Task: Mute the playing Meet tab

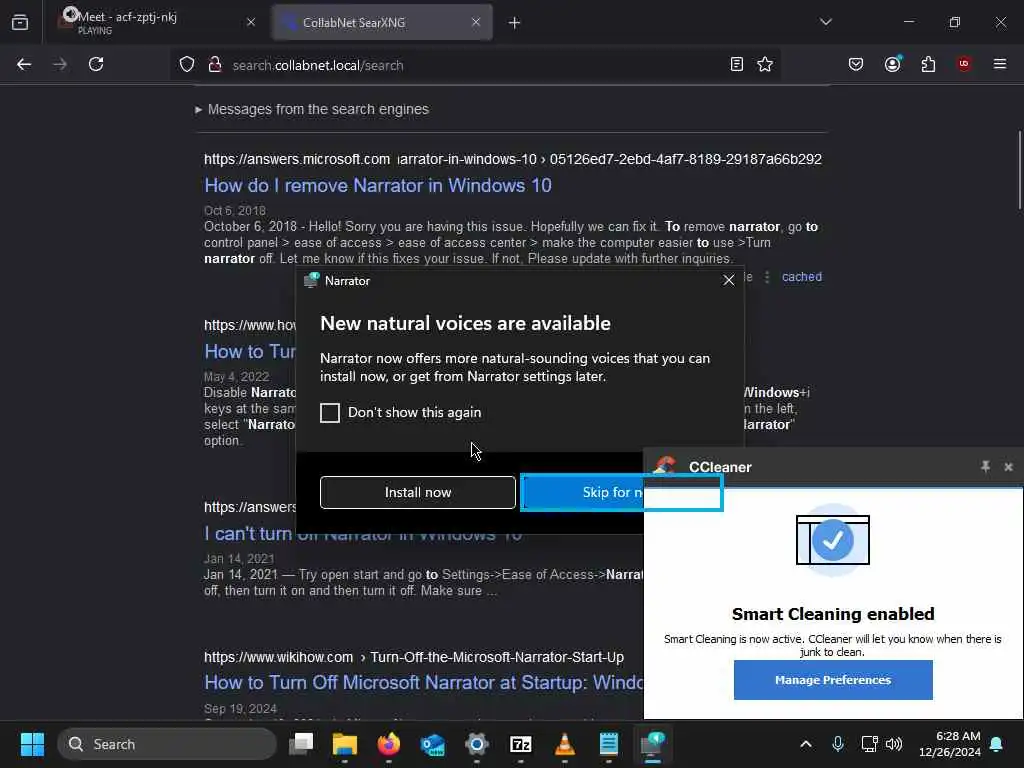Action: pyautogui.click(x=71, y=14)
